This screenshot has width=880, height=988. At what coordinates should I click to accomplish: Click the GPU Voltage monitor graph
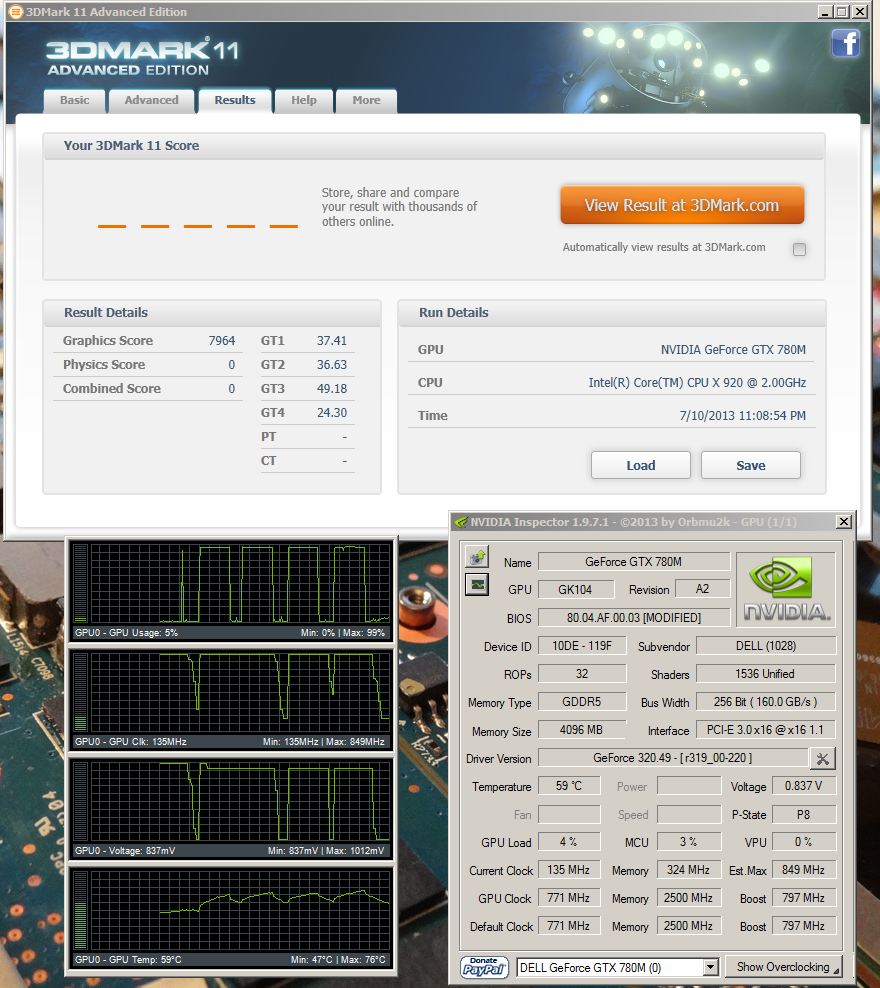[231, 808]
